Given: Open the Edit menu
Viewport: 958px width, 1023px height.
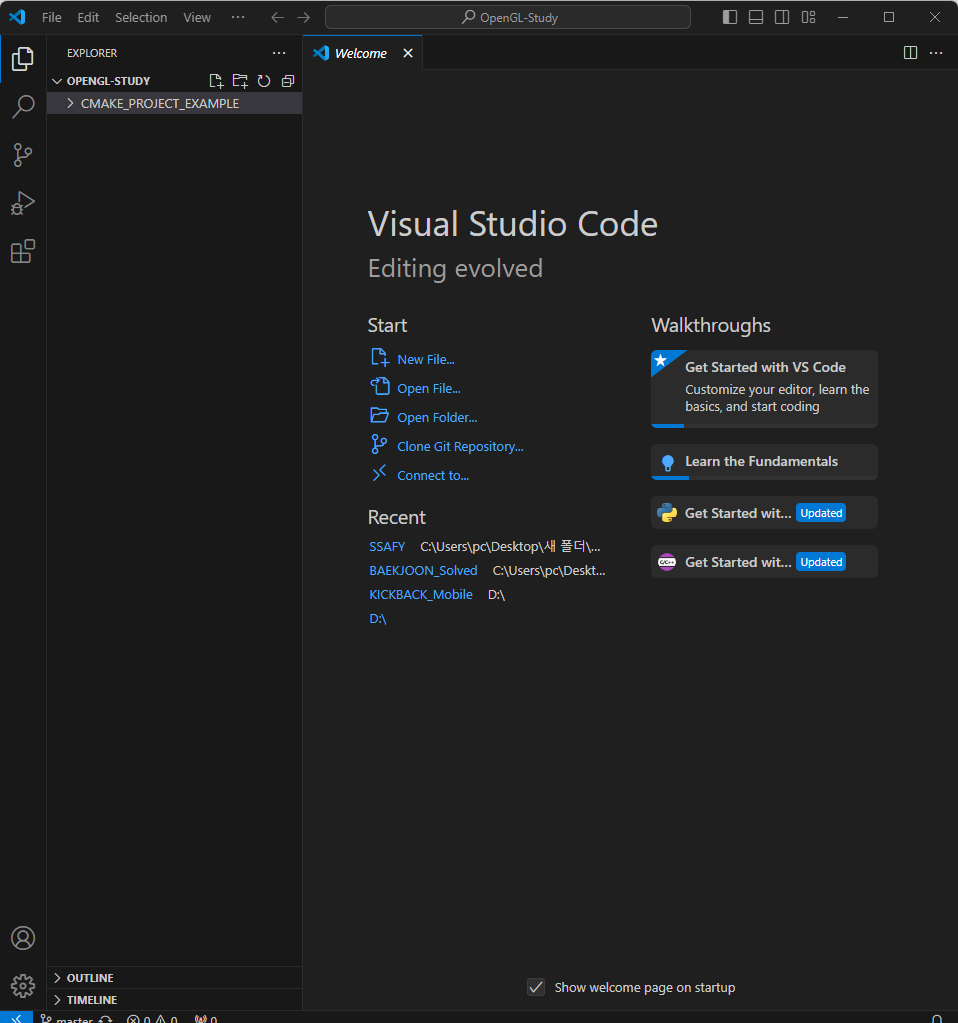Looking at the screenshot, I should coord(88,18).
